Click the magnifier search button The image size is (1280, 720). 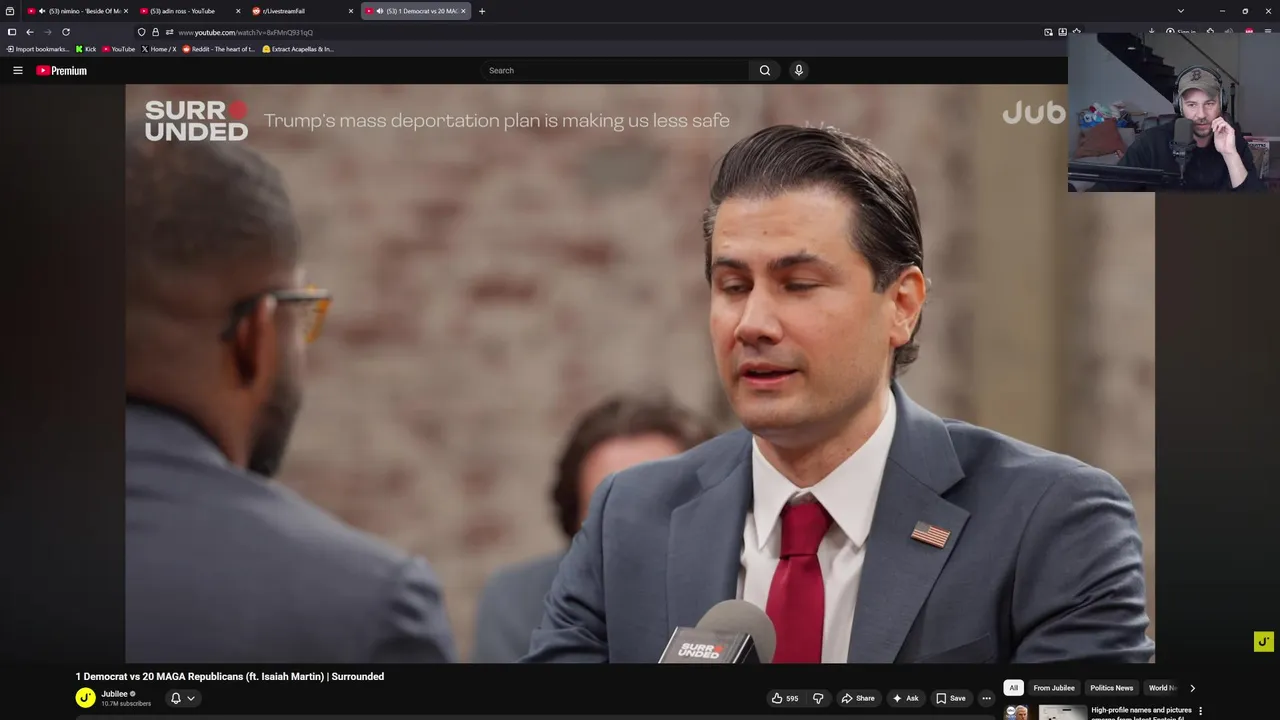(765, 70)
